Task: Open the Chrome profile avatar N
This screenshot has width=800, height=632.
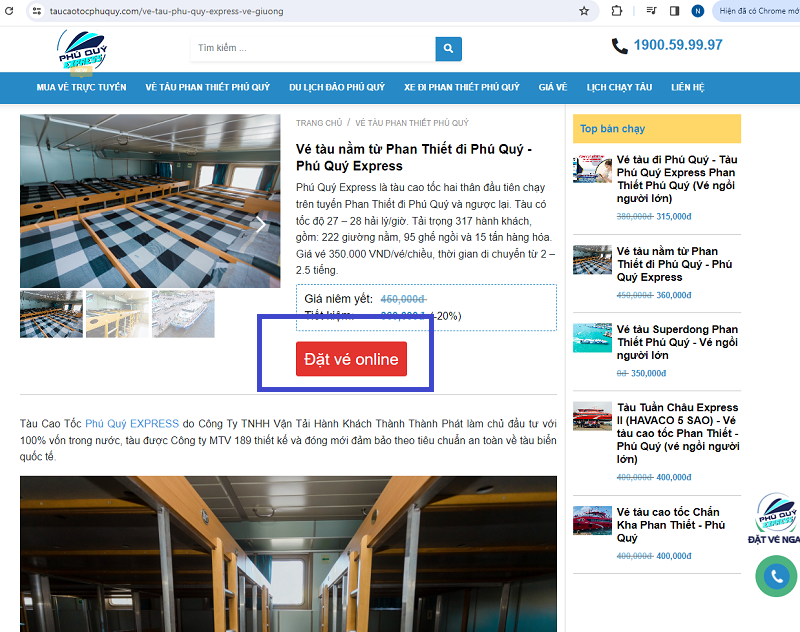Action: coord(697,11)
